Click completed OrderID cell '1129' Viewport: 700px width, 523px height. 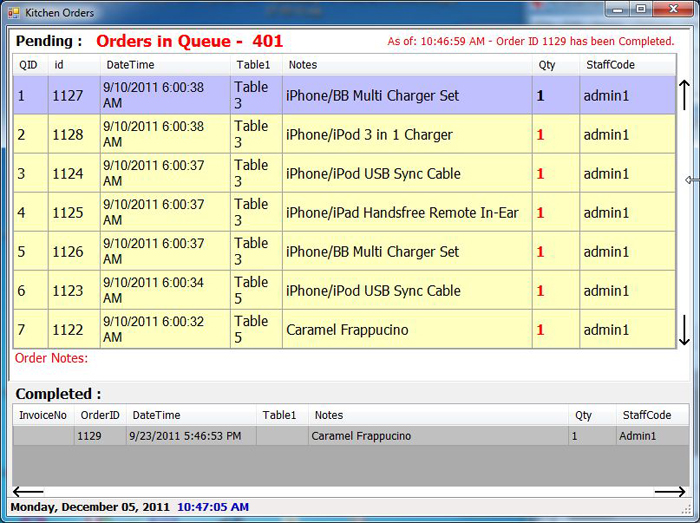tap(100, 436)
